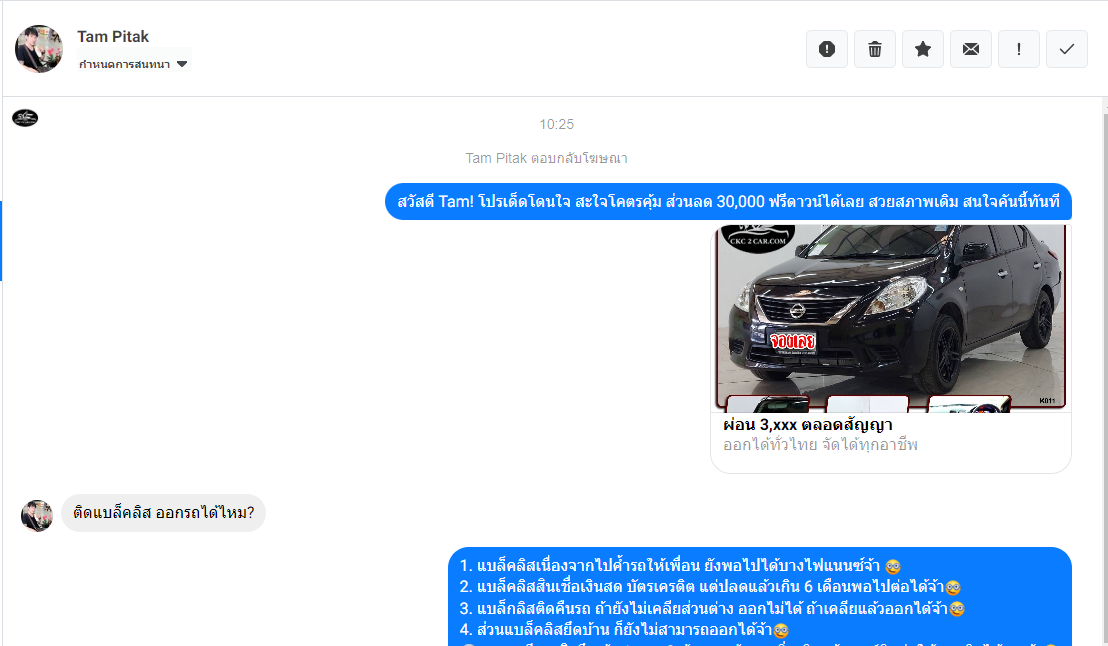The image size is (1108, 646).
Task: Click the priority exclamation mark button
Action: coord(1019,49)
